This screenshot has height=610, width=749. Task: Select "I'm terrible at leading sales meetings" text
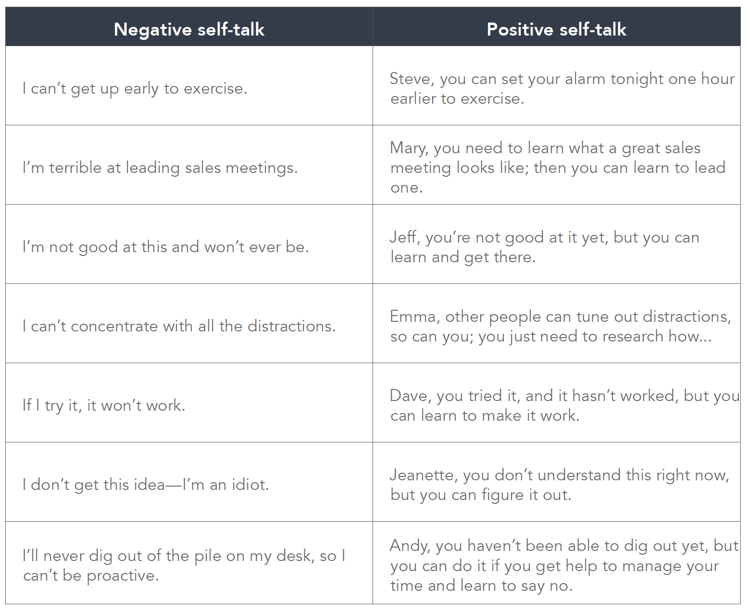pyautogui.click(x=160, y=167)
